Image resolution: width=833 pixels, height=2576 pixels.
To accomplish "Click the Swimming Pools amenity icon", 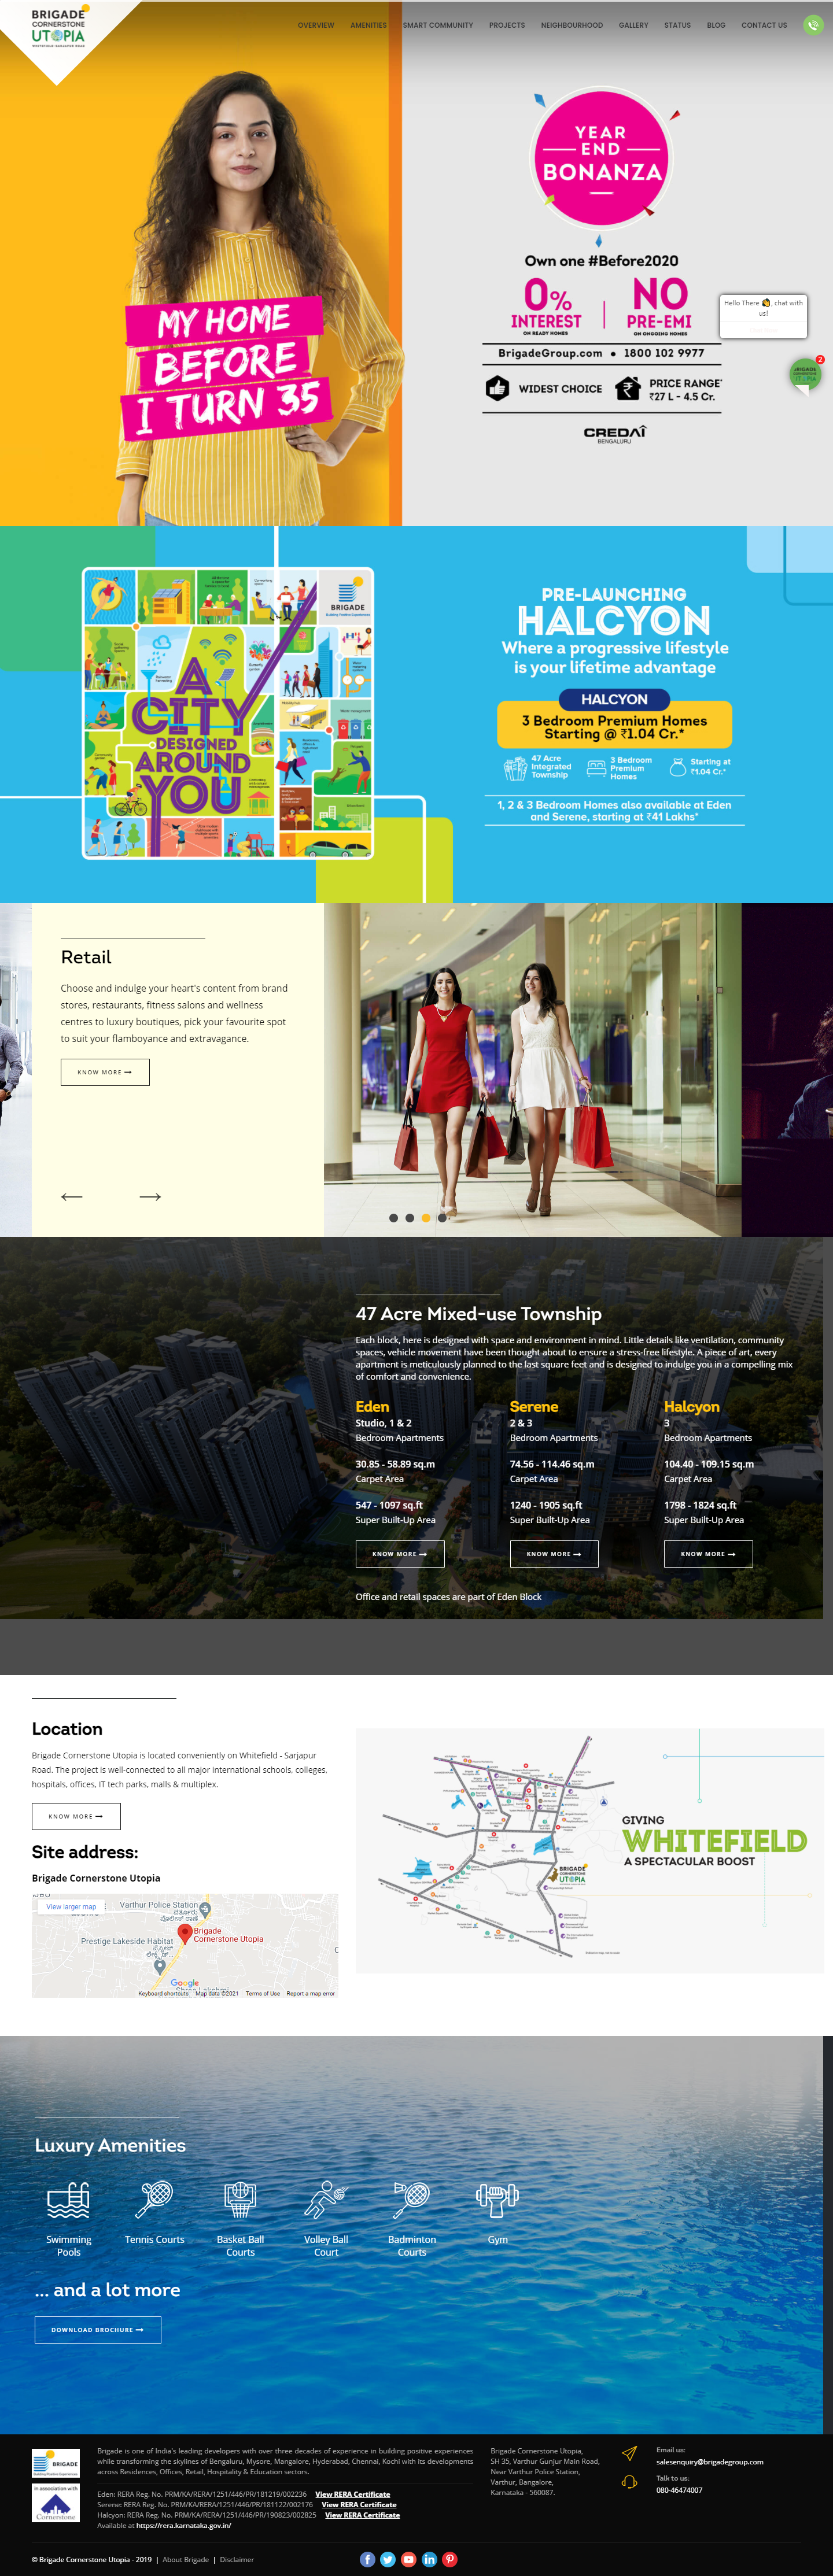I will coord(68,2200).
